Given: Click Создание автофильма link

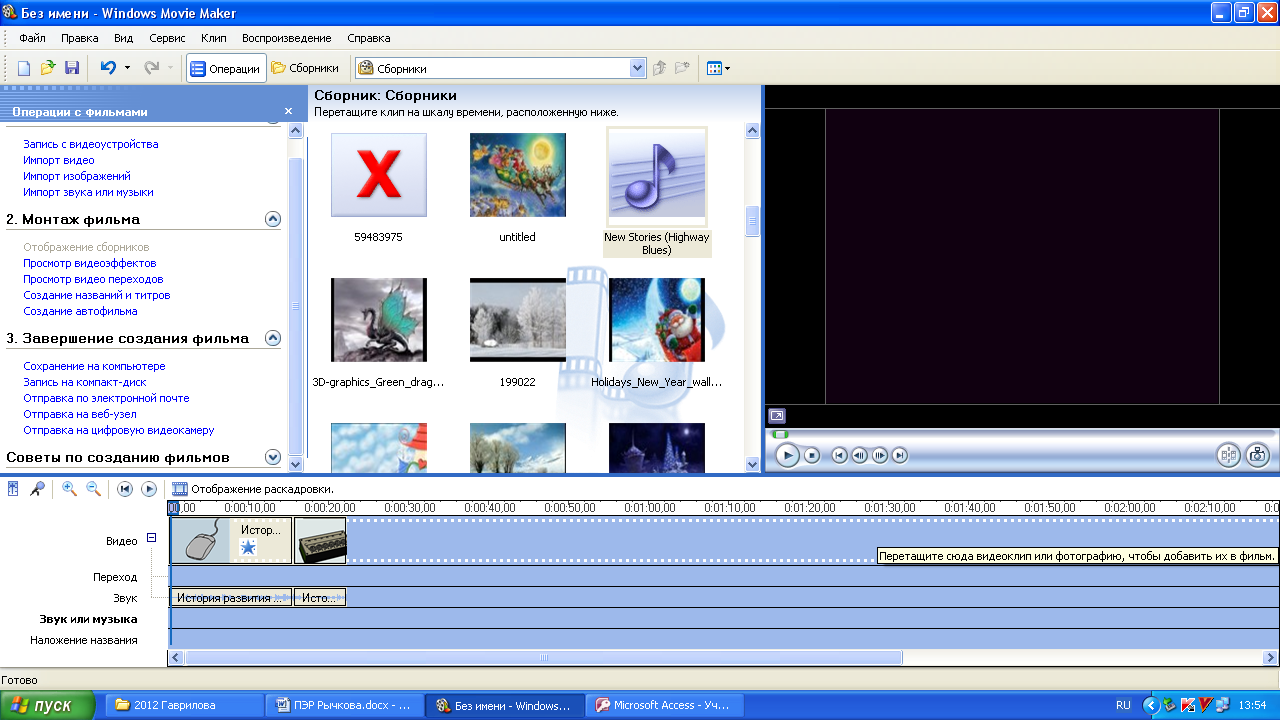Looking at the screenshot, I should pos(80,311).
